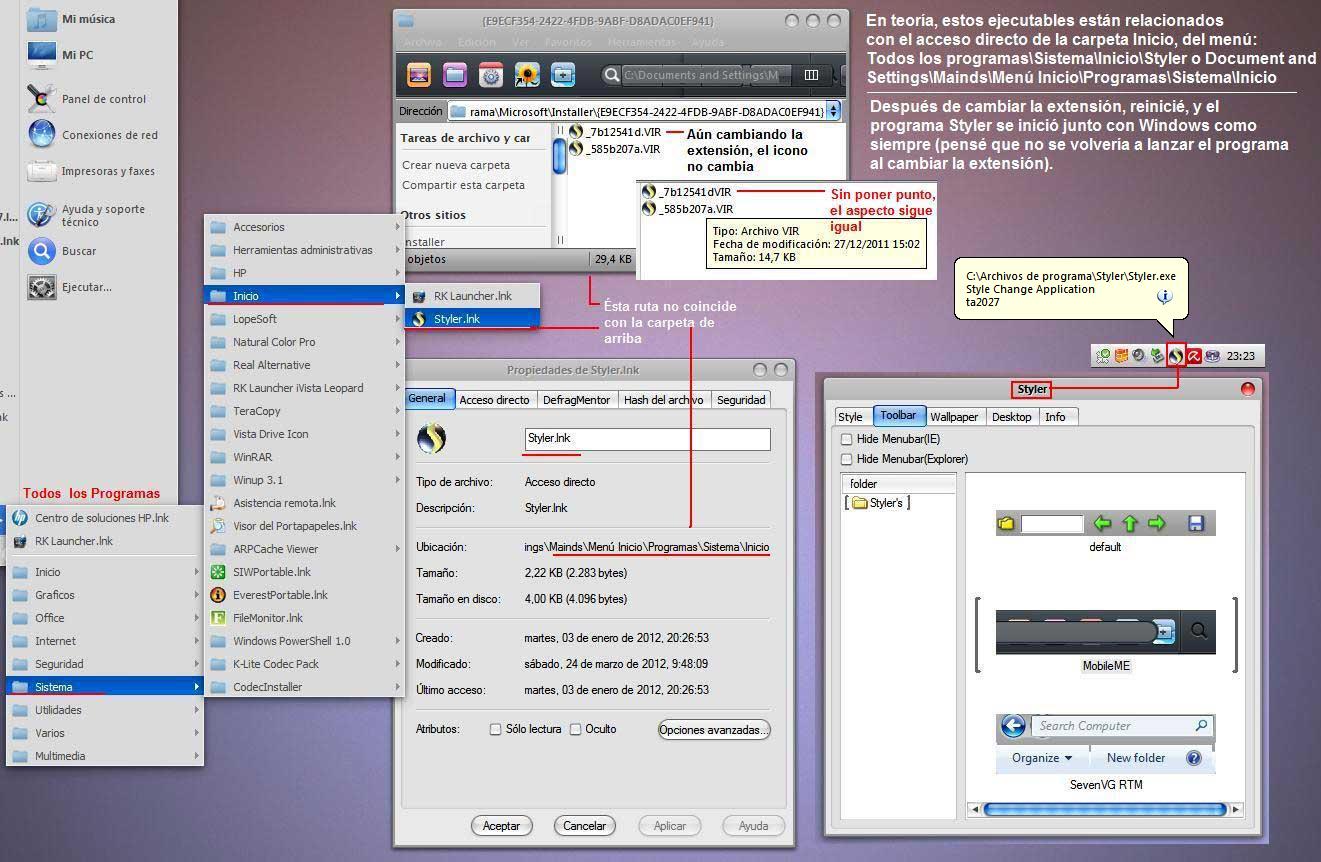Viewport: 1321px width, 862px height.
Task: Click the gear calendar toolbar icon
Action: coord(490,75)
